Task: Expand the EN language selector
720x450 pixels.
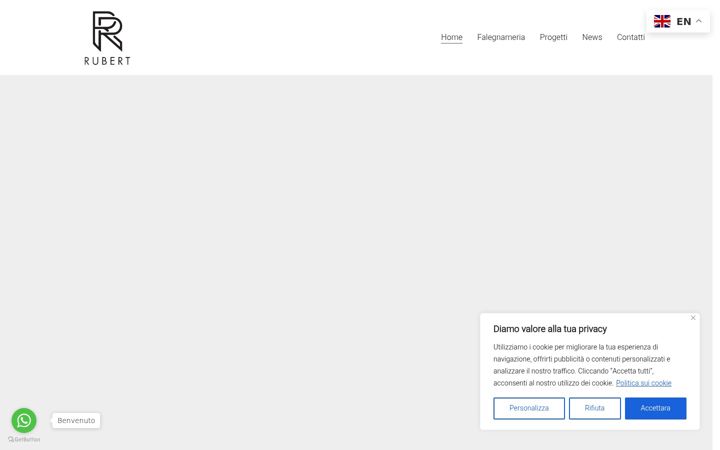Action: [x=678, y=21]
